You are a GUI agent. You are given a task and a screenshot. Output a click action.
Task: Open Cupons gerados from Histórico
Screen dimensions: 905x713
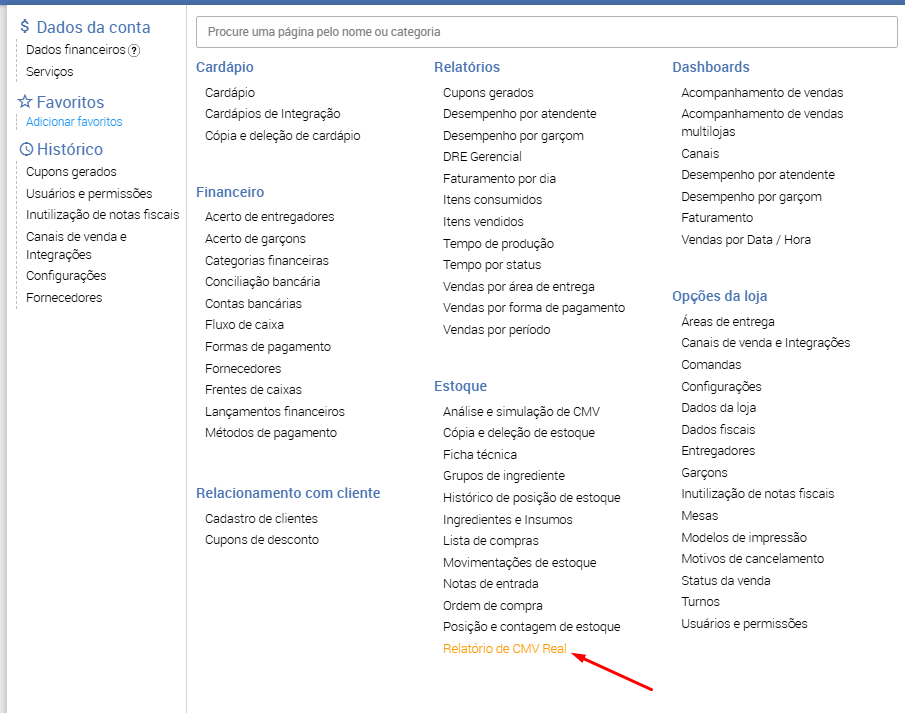point(71,172)
